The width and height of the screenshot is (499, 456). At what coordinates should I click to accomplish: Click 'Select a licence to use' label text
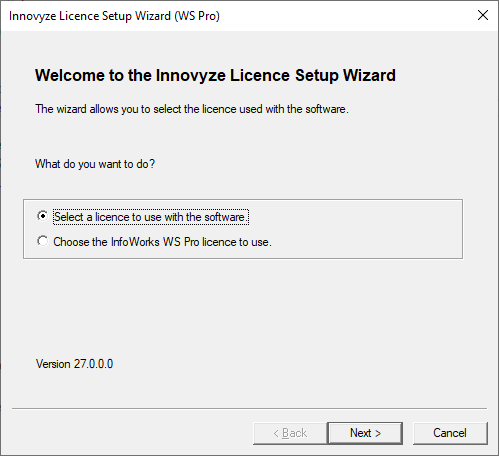pos(151,217)
